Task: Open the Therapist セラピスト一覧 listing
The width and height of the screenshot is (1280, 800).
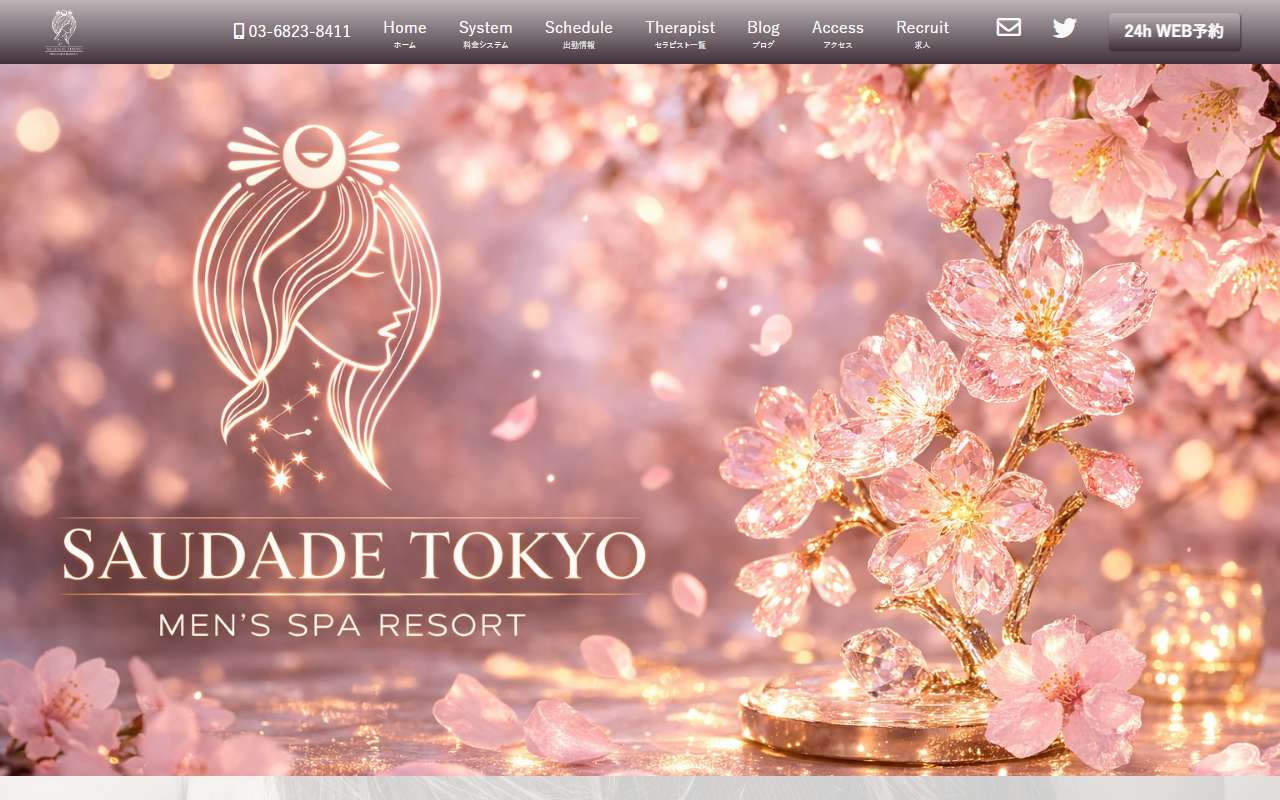Action: pyautogui.click(x=680, y=31)
